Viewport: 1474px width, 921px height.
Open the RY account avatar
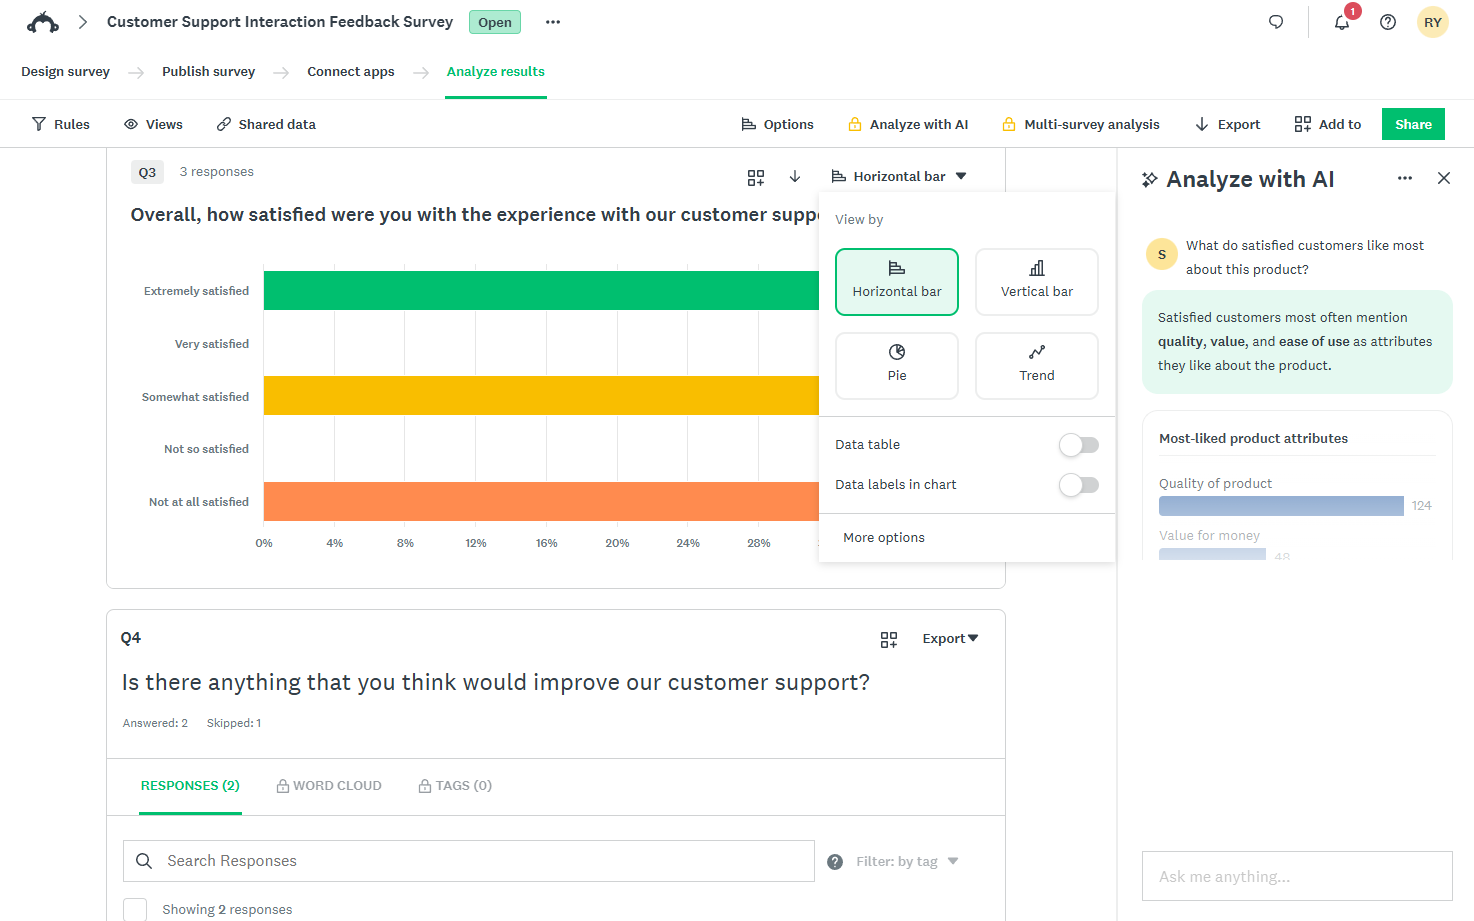point(1433,22)
